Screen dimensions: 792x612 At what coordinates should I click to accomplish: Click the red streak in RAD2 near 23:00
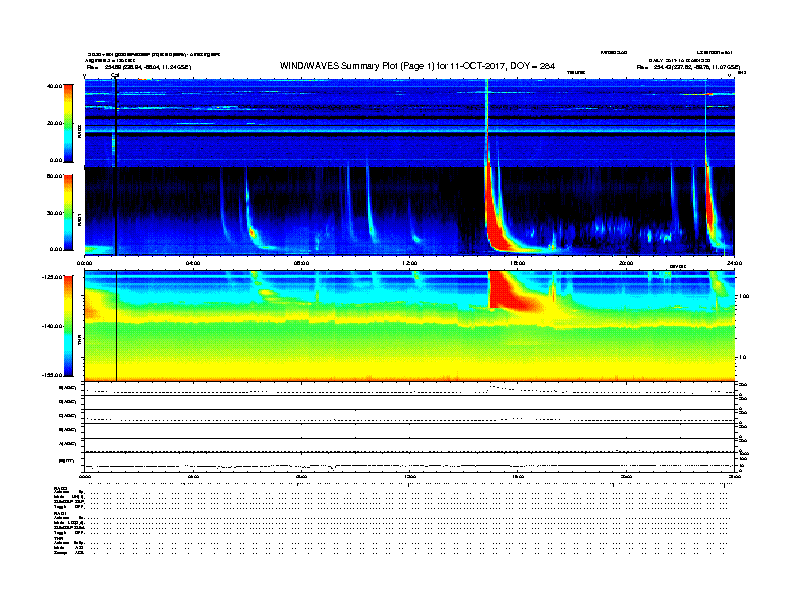coord(707,94)
